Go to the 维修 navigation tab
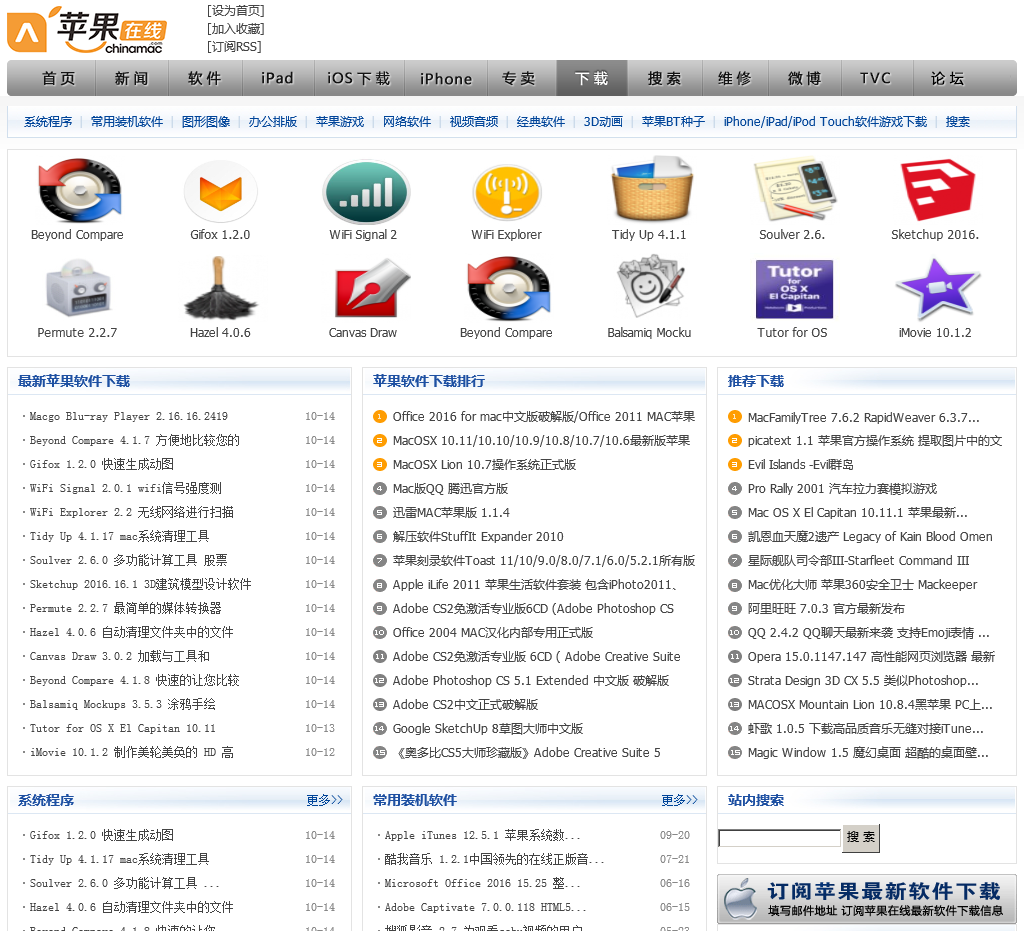 point(735,78)
